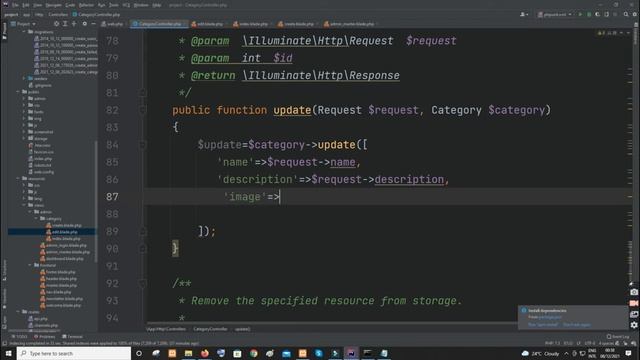Switch to web.php editor tab

point(112,24)
